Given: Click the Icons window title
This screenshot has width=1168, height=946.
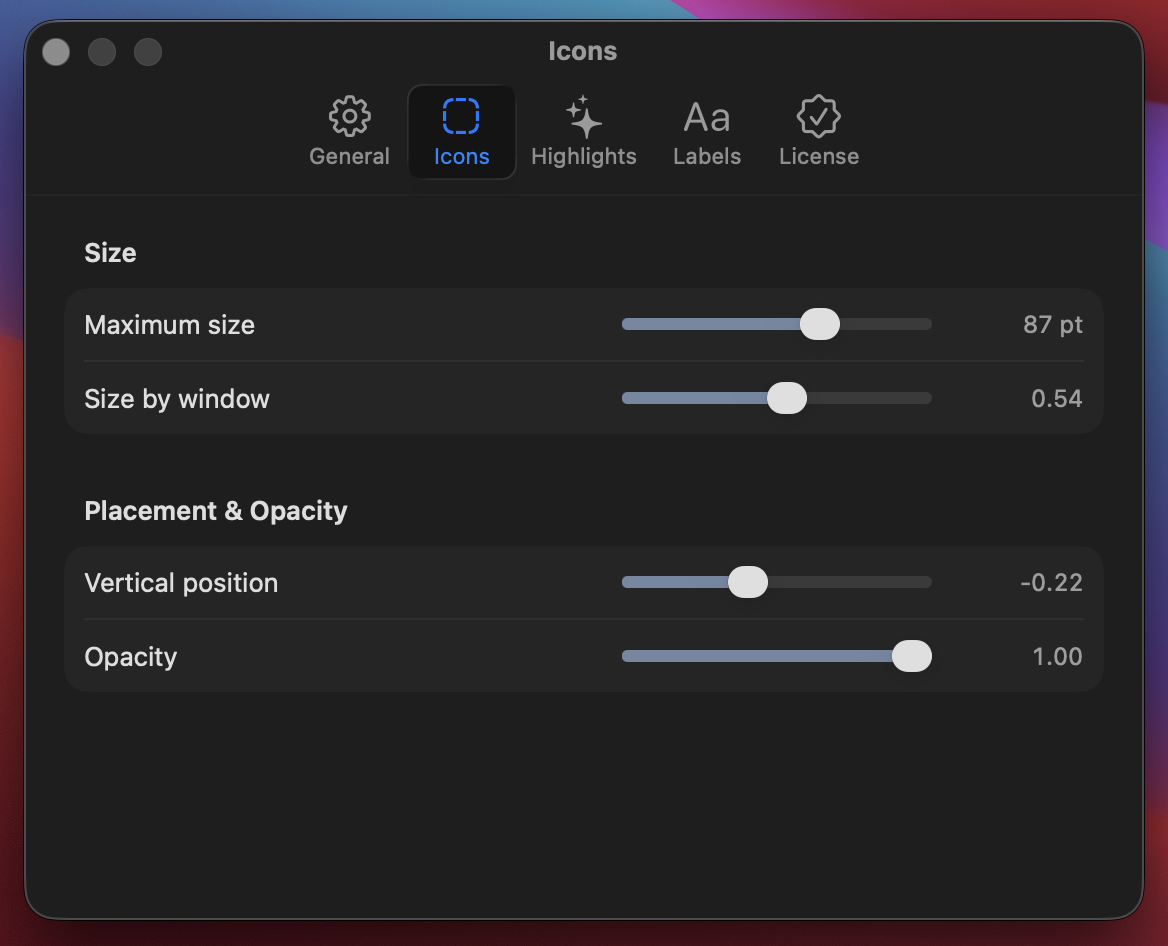Looking at the screenshot, I should (583, 51).
